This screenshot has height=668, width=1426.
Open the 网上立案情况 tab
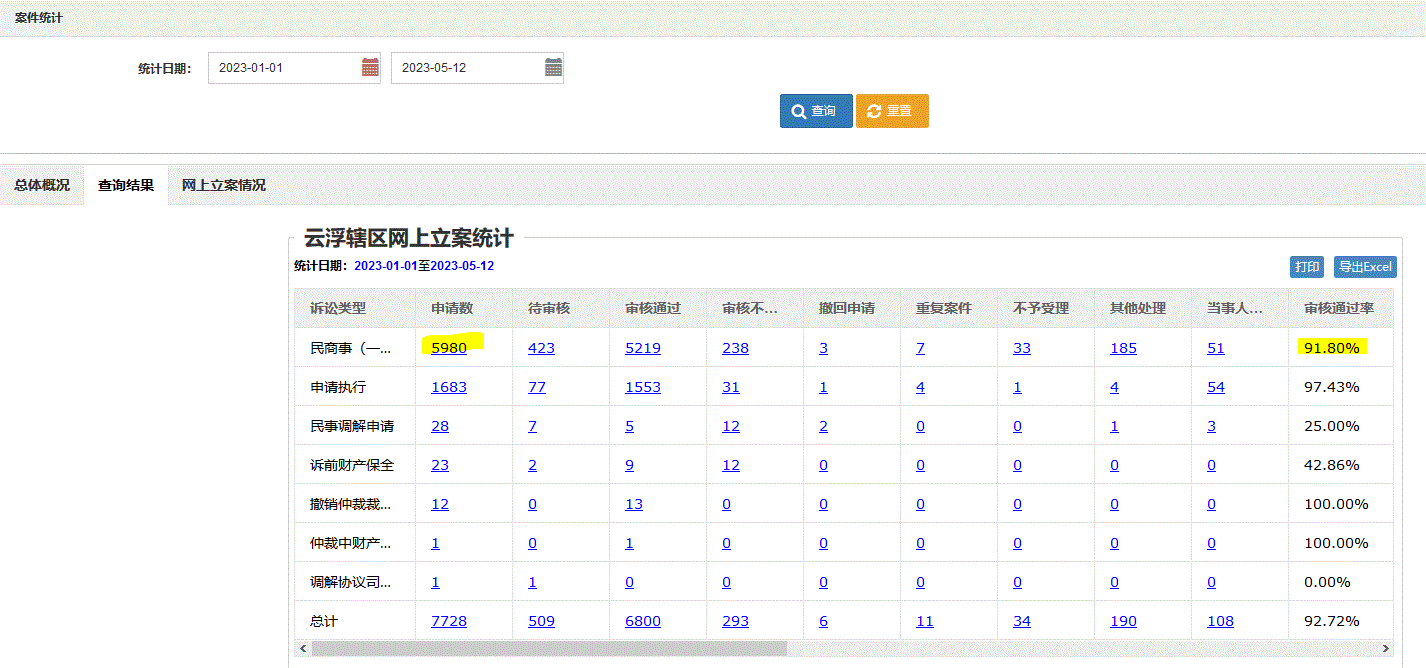point(224,185)
